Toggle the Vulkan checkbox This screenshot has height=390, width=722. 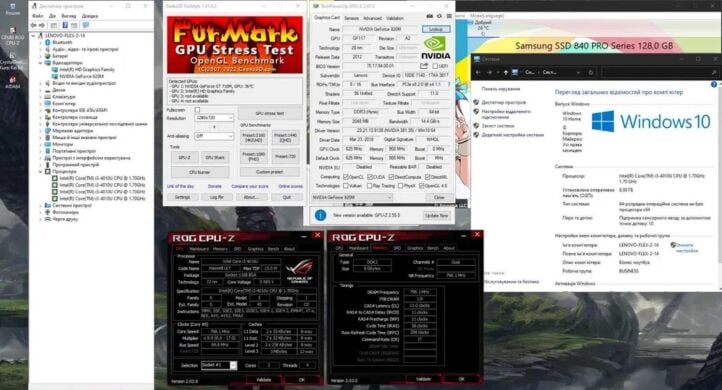[x=346, y=186]
